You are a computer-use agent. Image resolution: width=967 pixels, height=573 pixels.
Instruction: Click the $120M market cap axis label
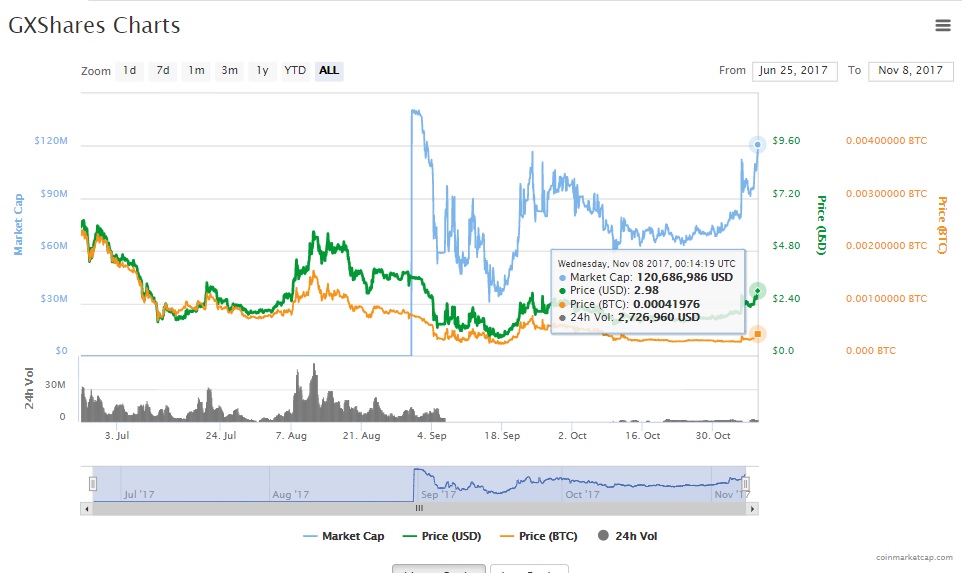[x=51, y=141]
